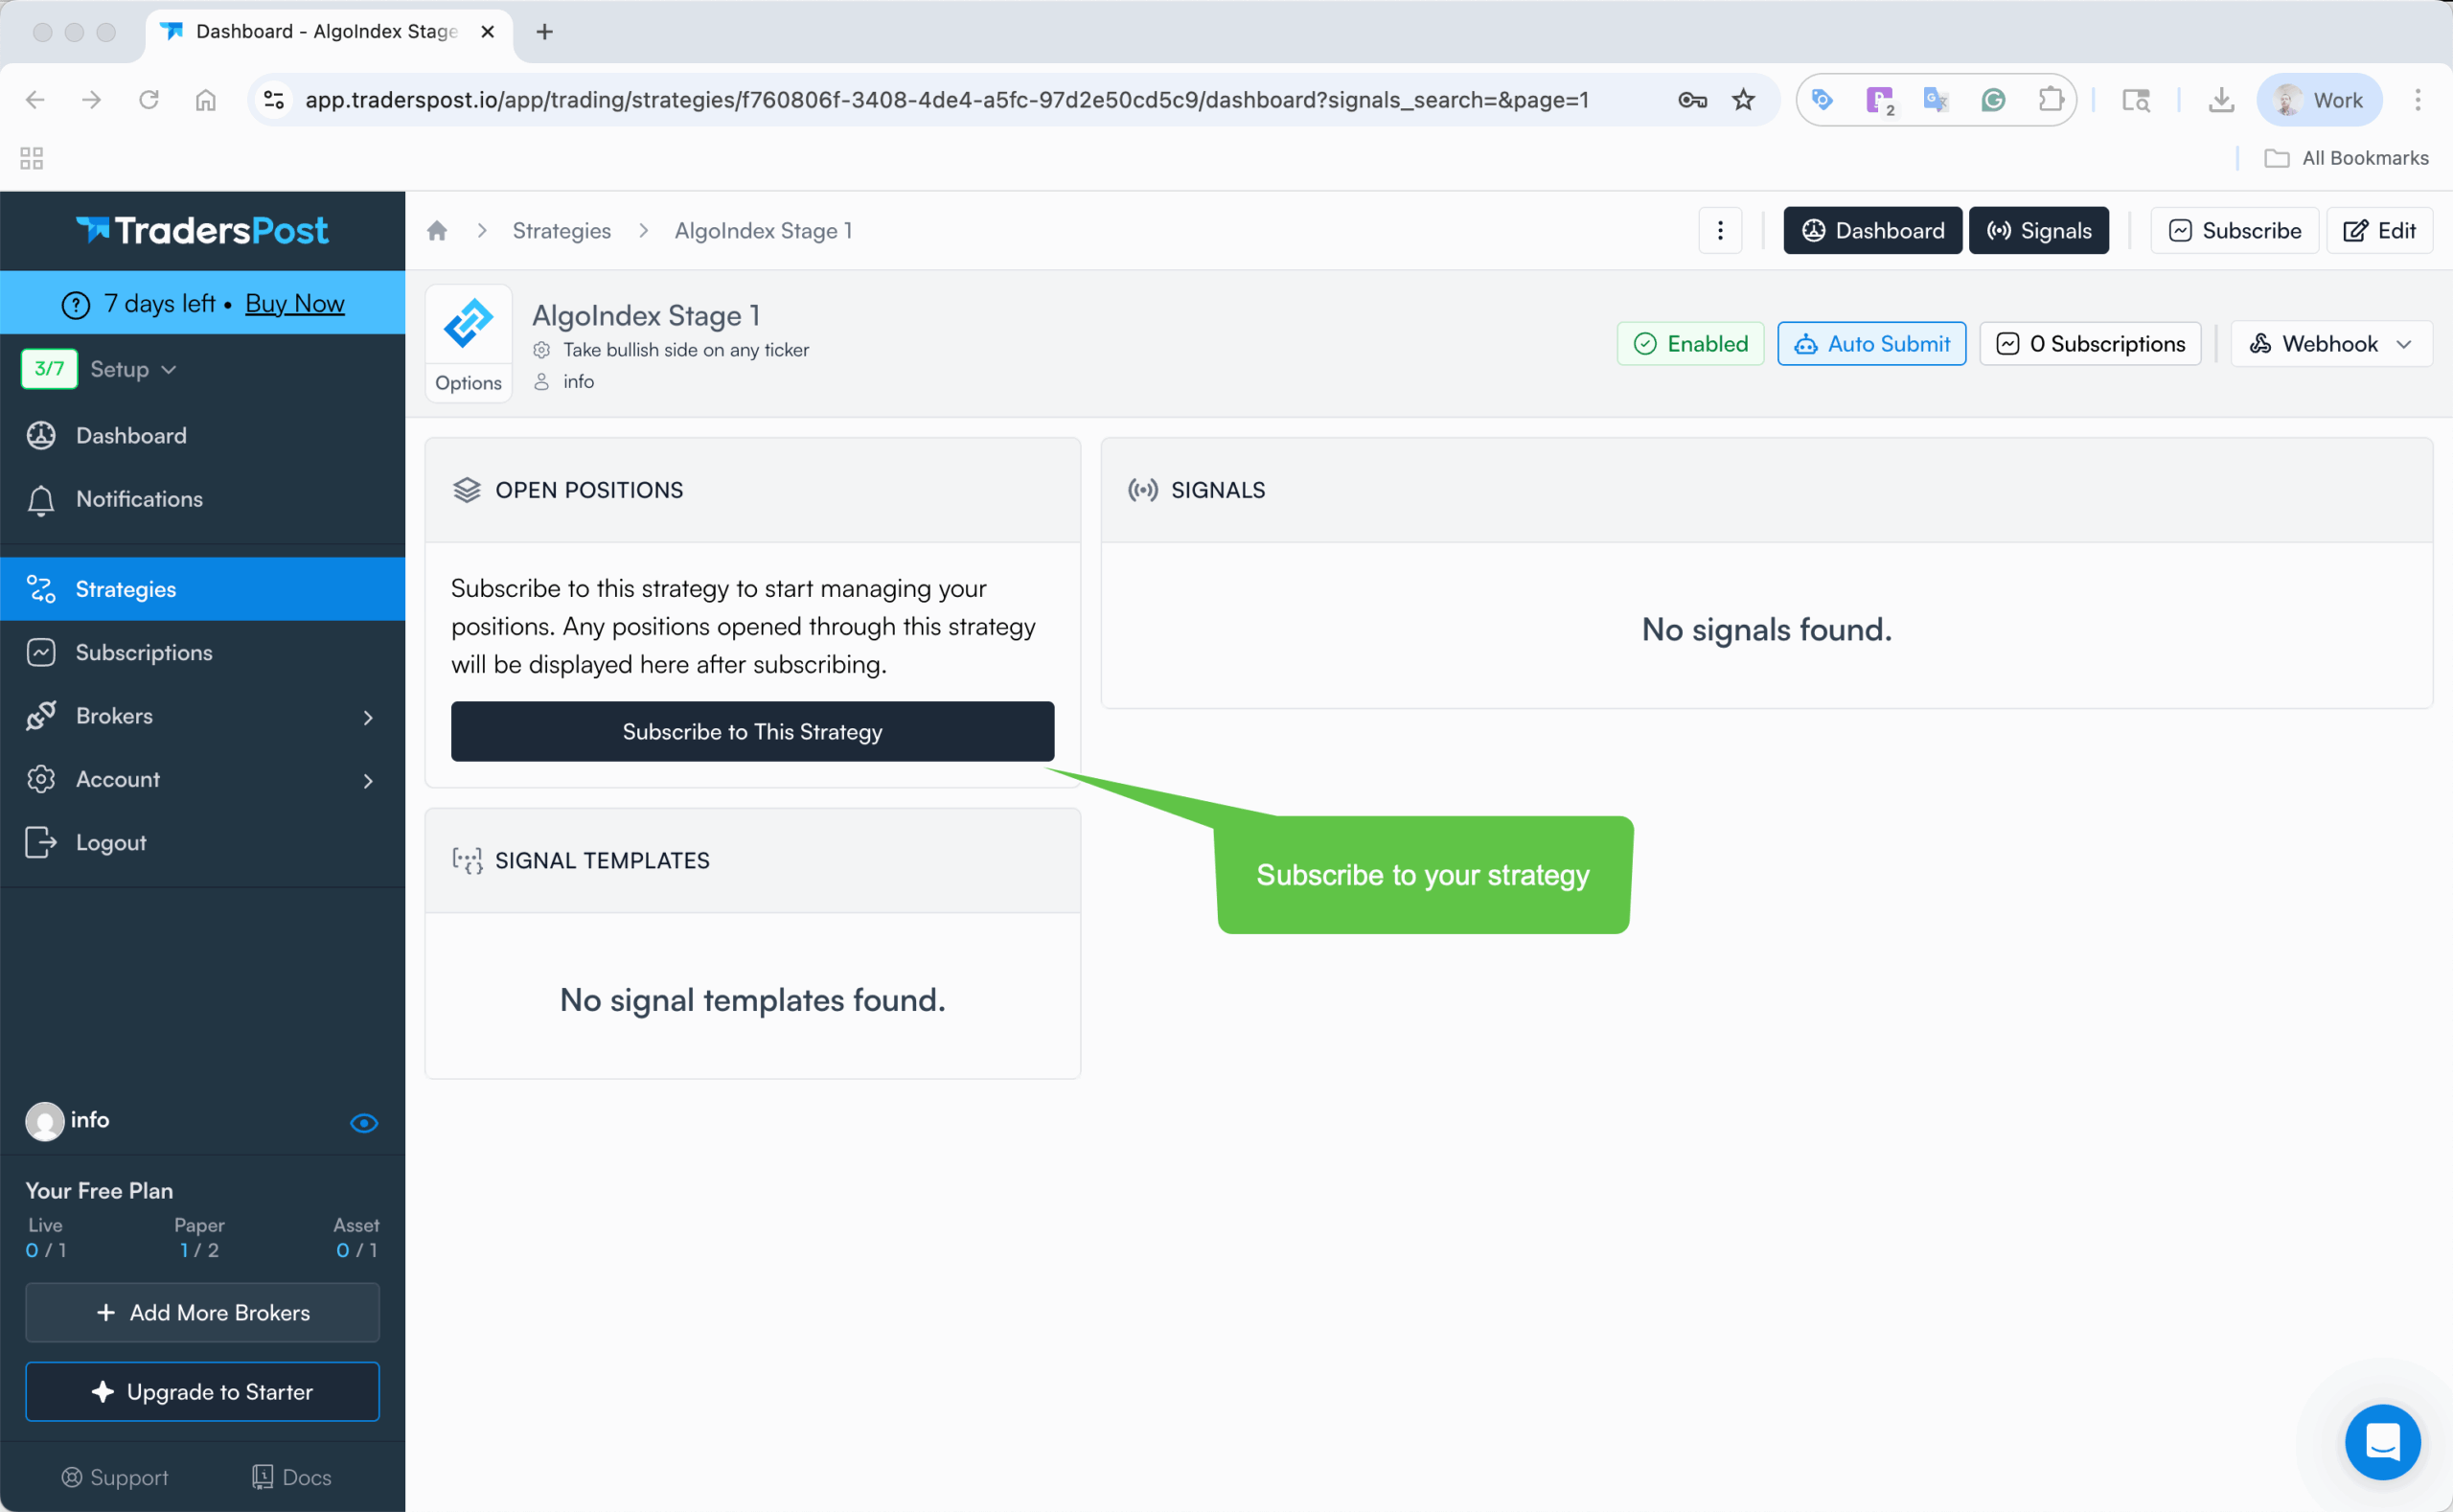
Task: Click the browser reload icon
Action: (x=149, y=100)
